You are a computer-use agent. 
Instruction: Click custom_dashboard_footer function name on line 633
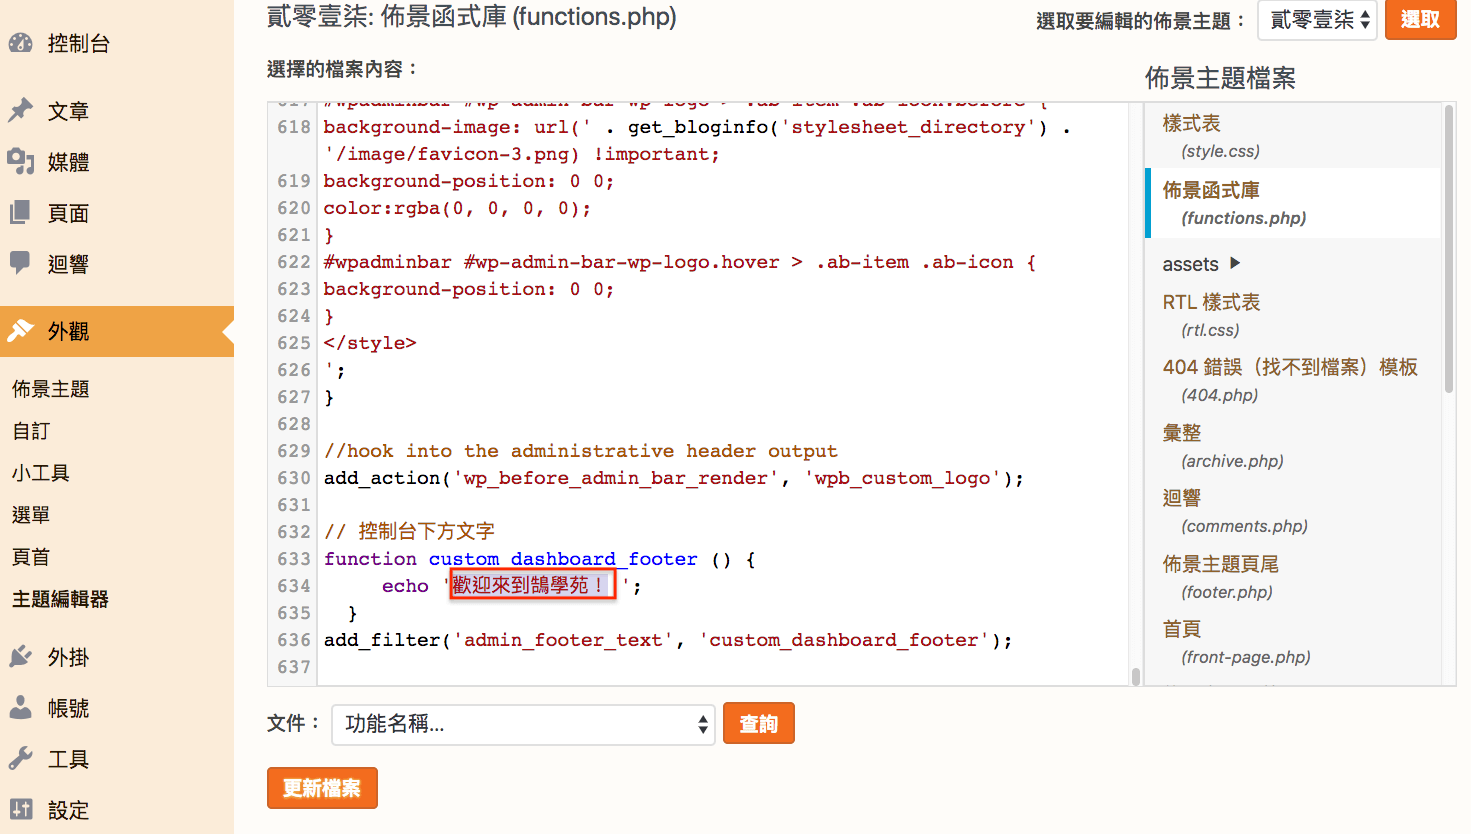(x=563, y=559)
